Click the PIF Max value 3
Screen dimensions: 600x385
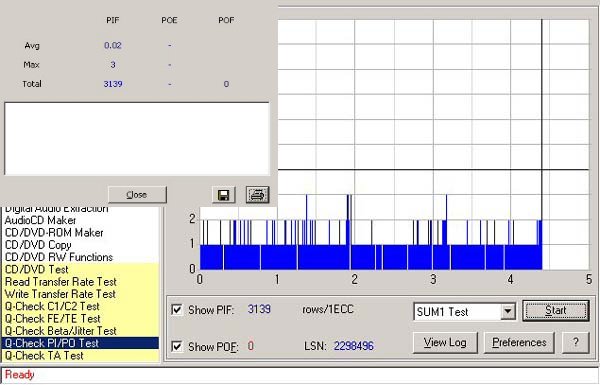click(x=113, y=64)
